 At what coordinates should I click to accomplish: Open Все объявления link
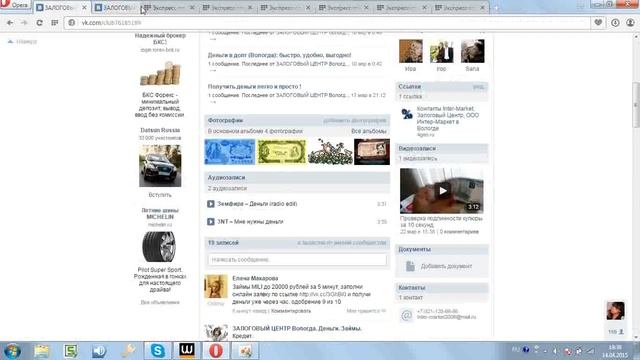[160, 302]
